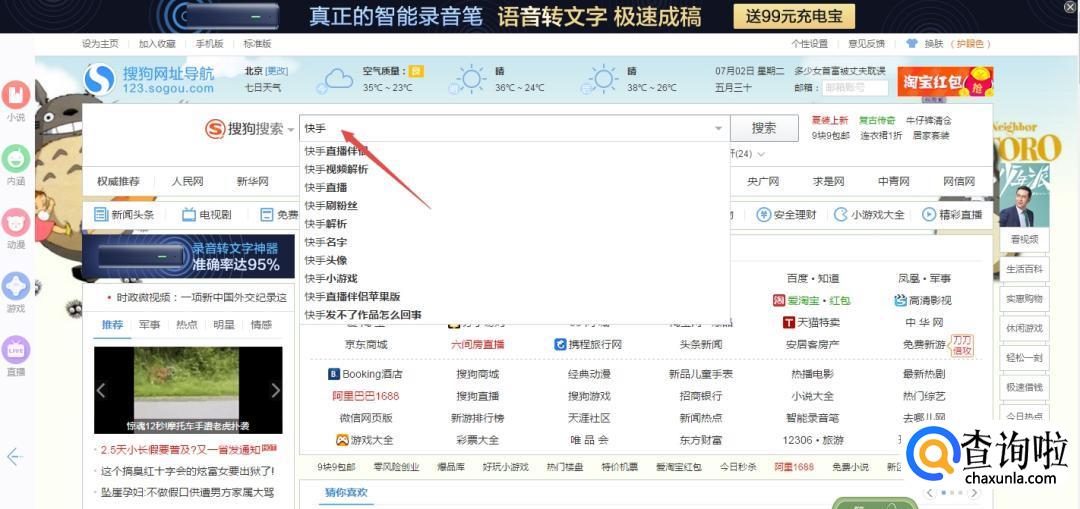1080x509 pixels.
Task: Click the 天猫特卖 icon
Action: [x=789, y=322]
